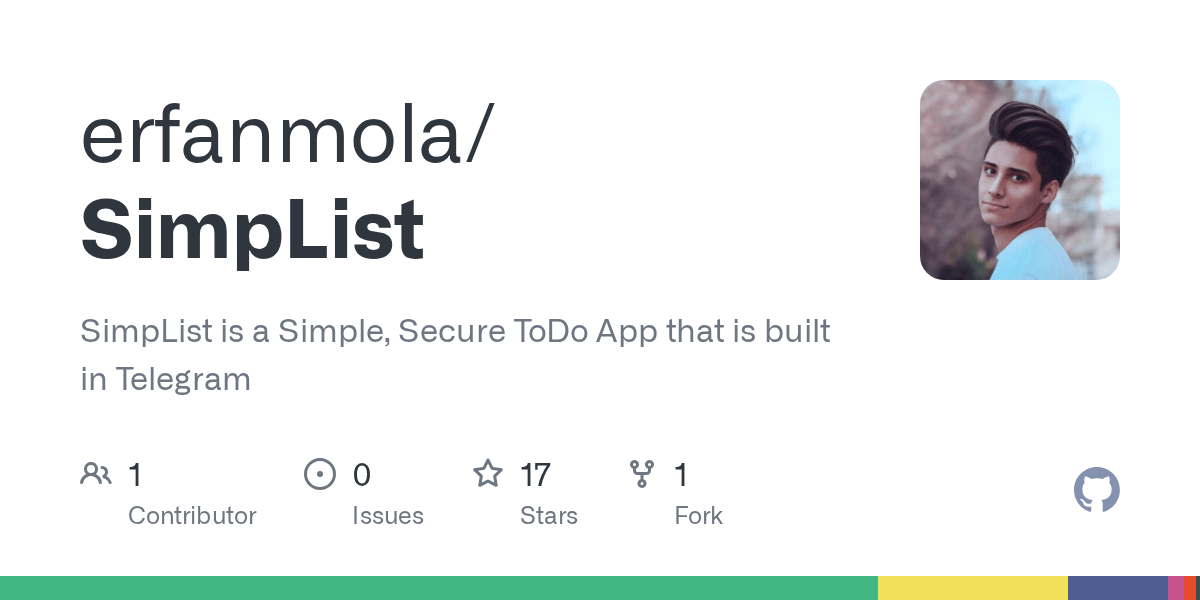Click the GitHub Octocat logo

click(x=1097, y=490)
